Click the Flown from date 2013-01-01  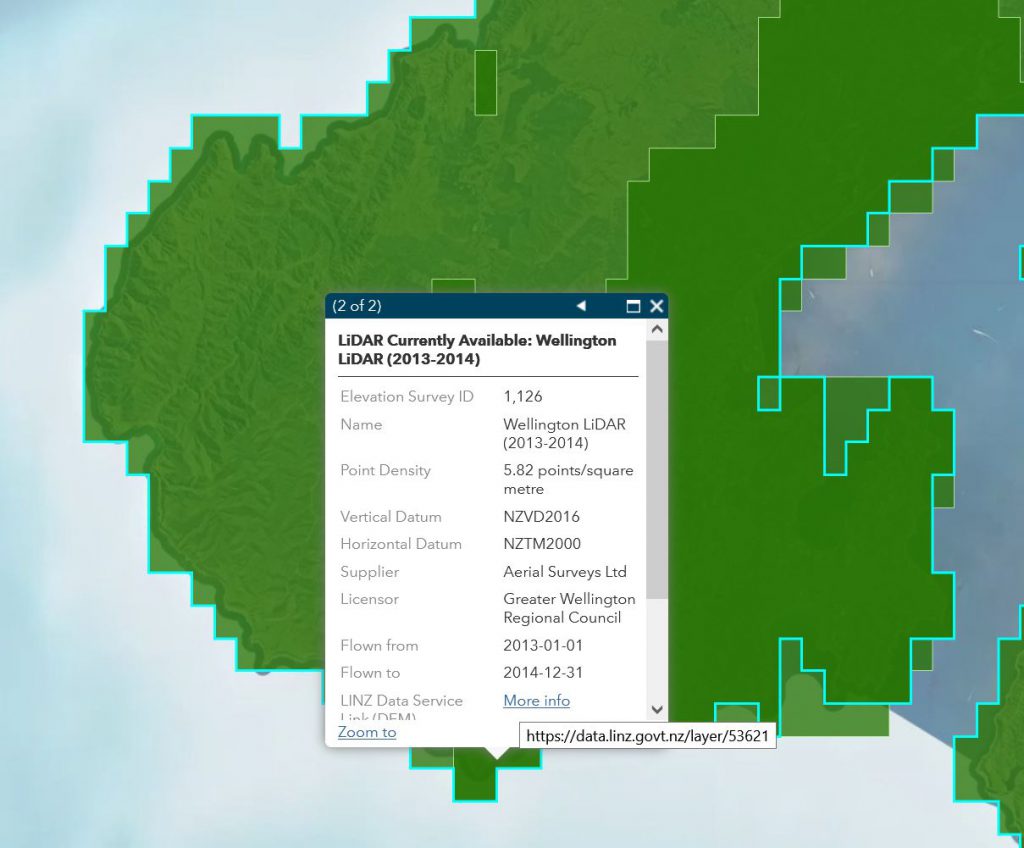[x=542, y=646]
